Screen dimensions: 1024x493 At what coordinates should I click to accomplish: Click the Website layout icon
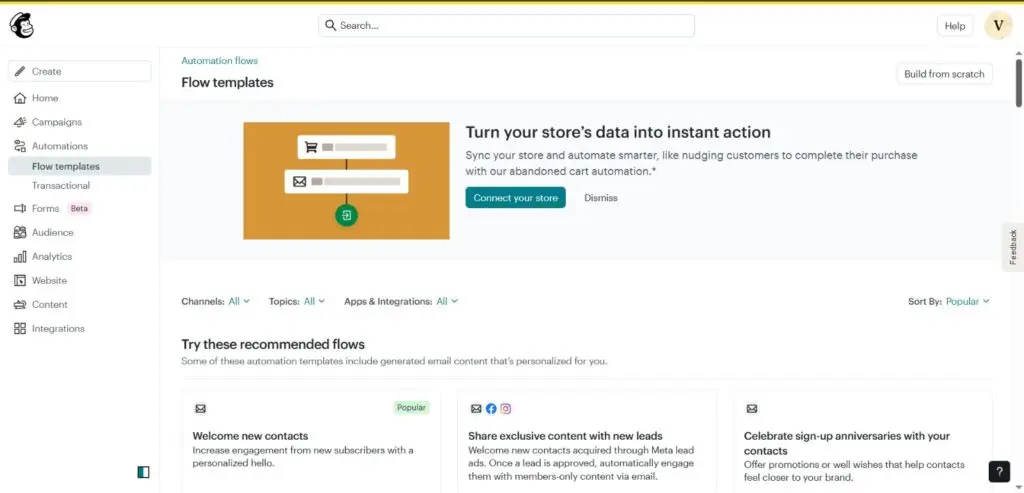20,281
